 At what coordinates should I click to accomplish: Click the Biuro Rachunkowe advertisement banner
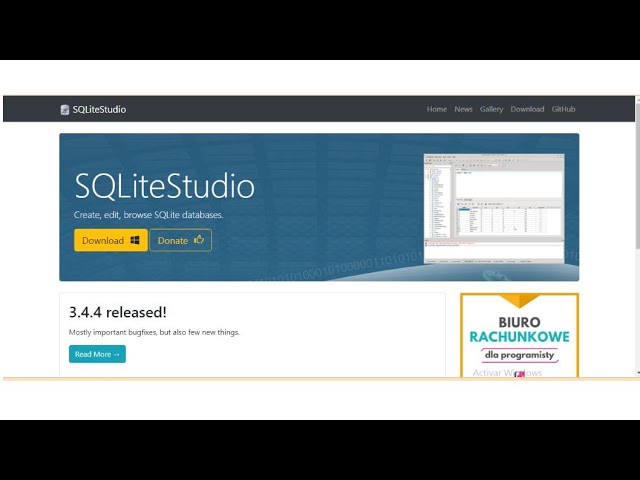519,335
